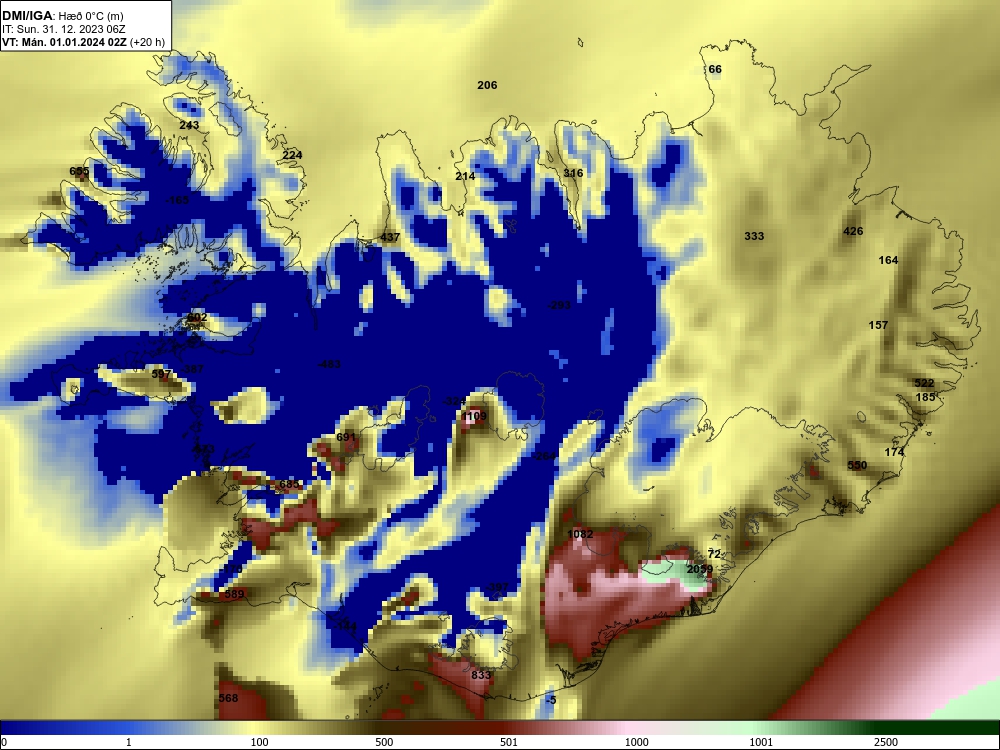Click the map value 597
Viewport: 1000px width, 750px height.
pyautogui.click(x=161, y=374)
